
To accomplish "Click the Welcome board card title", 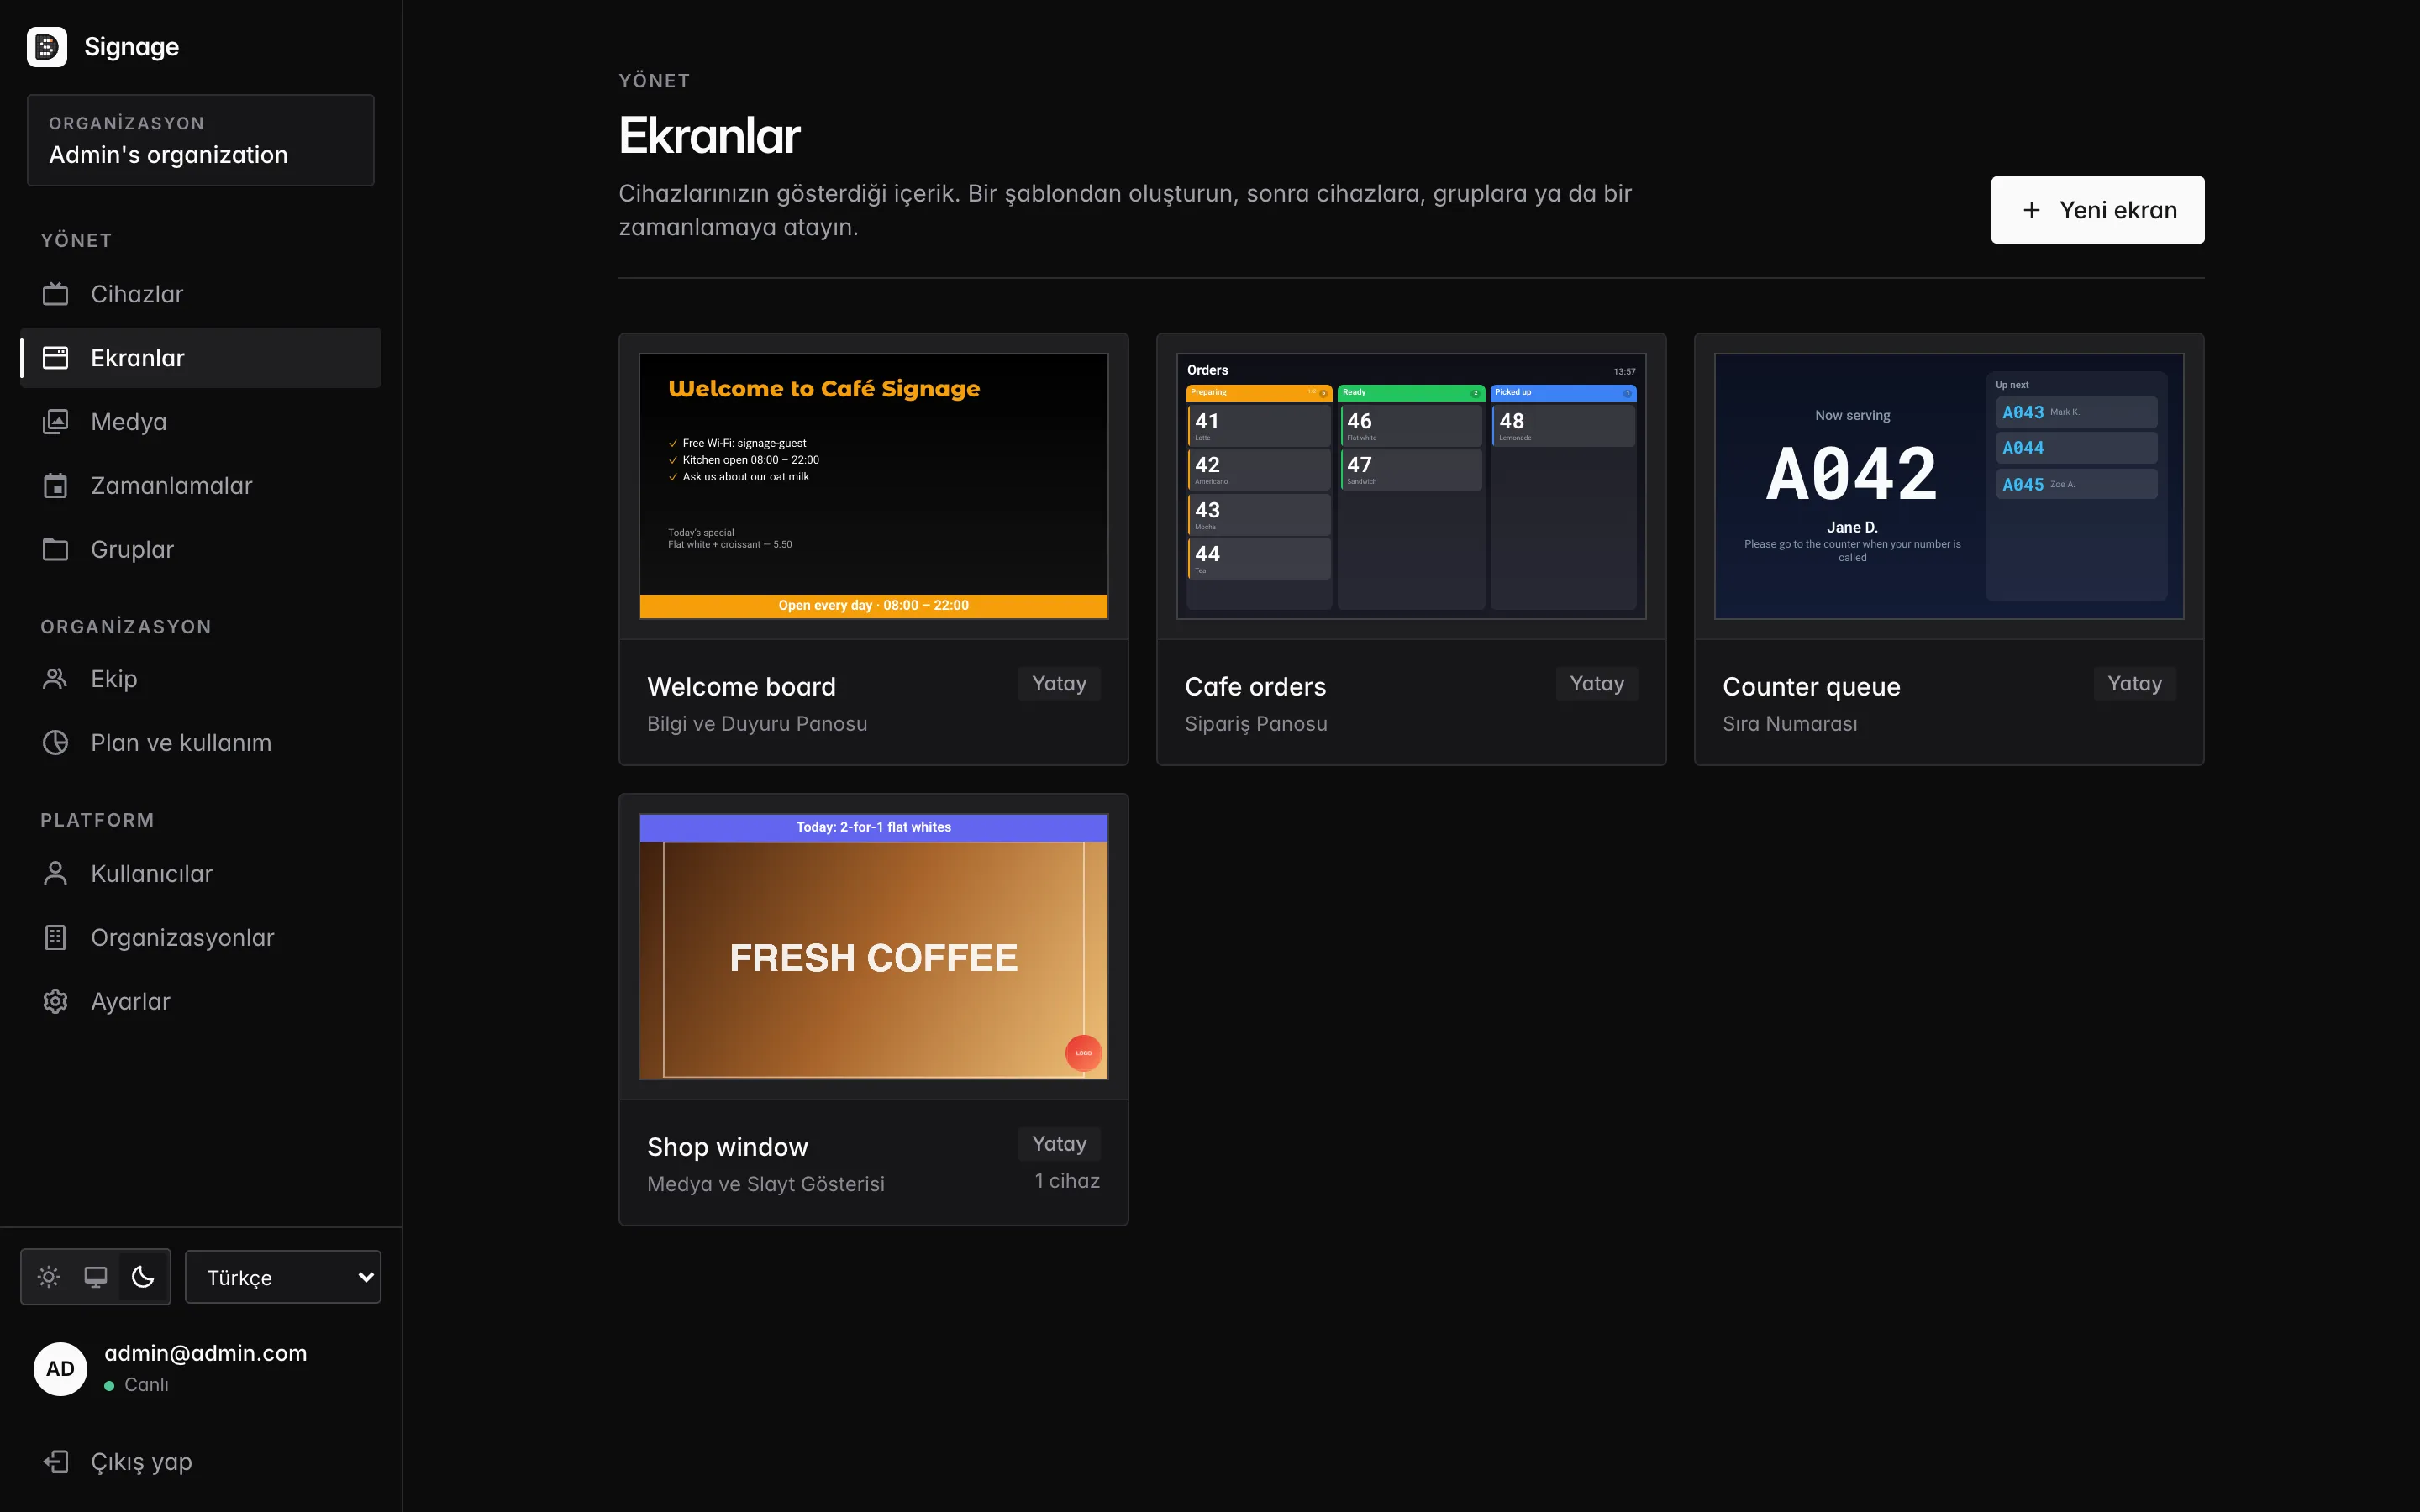I will 741,687.
